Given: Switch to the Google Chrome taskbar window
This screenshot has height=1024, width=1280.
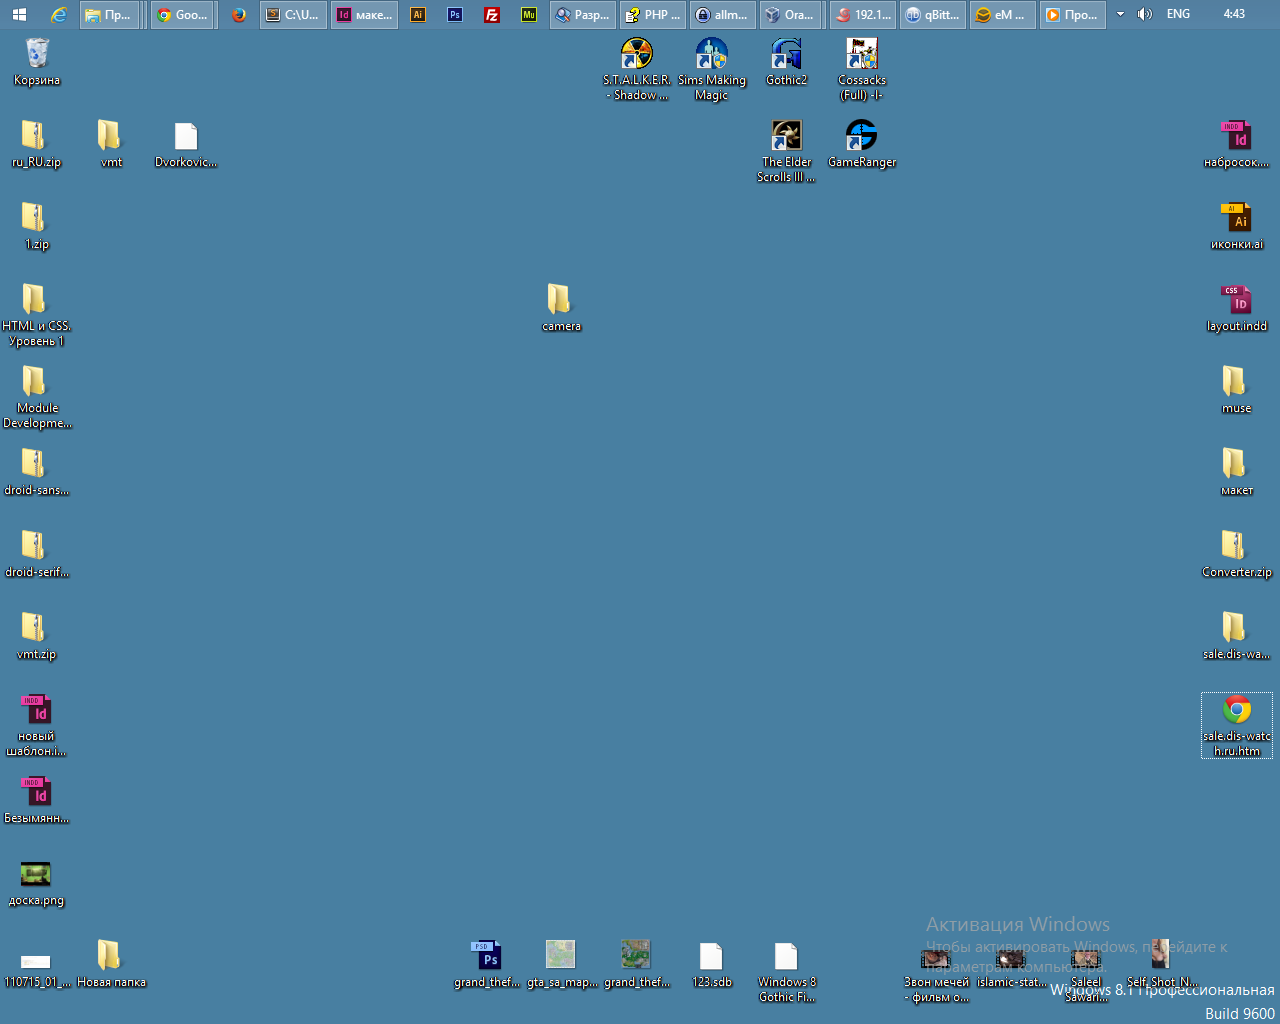Looking at the screenshot, I should click(183, 15).
